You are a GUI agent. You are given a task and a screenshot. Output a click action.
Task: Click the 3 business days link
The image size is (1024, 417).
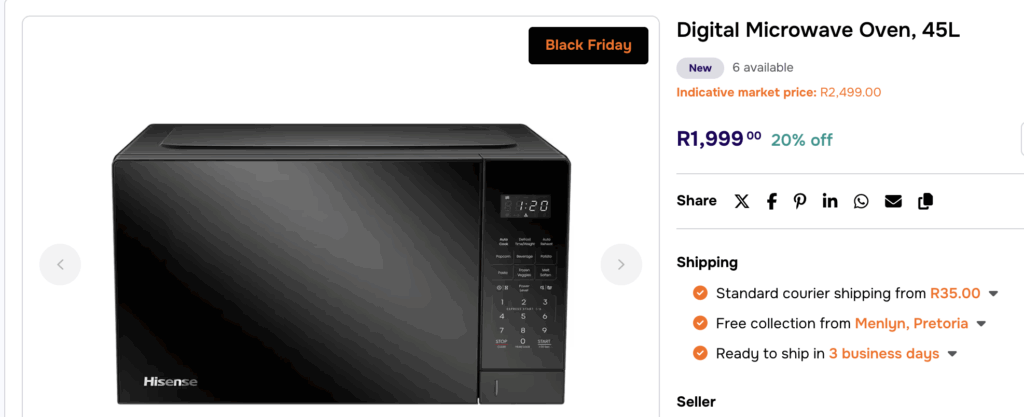pyautogui.click(x=884, y=354)
